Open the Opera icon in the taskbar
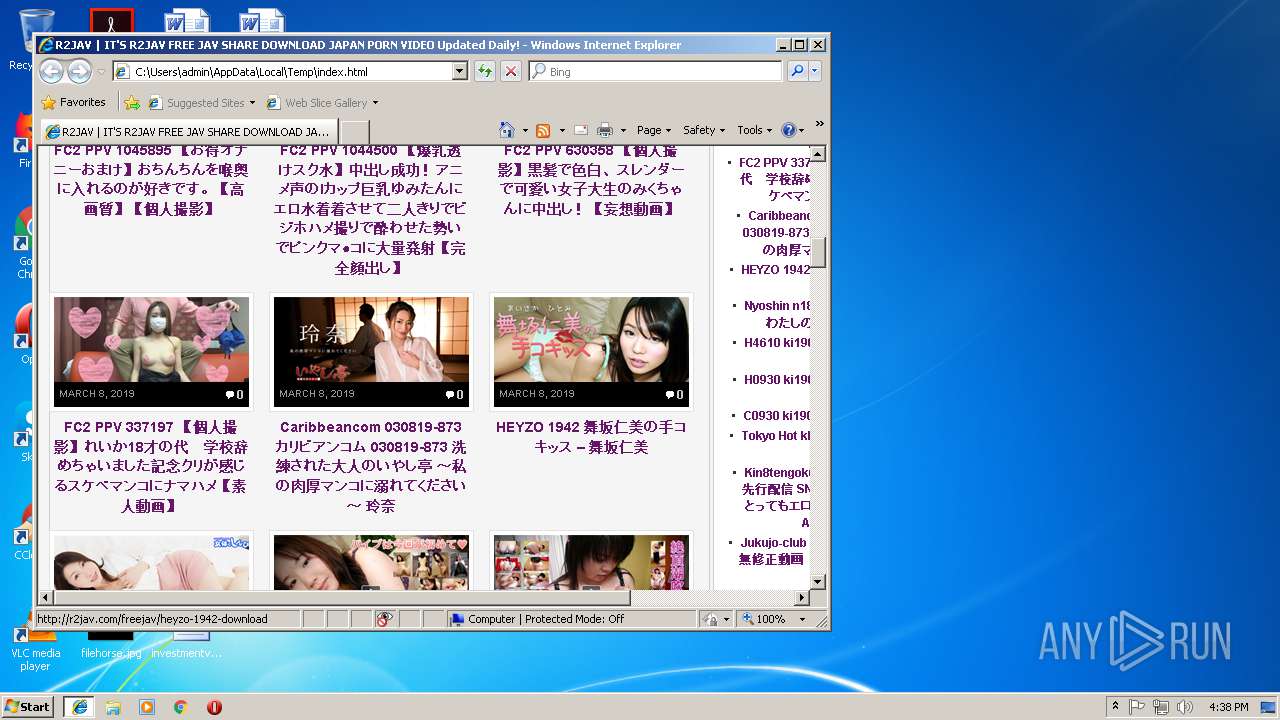 tap(214, 707)
